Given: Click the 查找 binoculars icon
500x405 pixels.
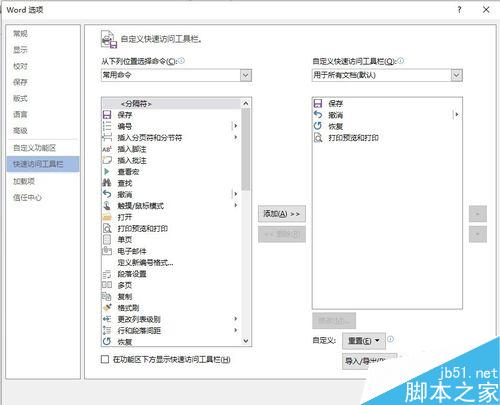Looking at the screenshot, I should [x=107, y=183].
